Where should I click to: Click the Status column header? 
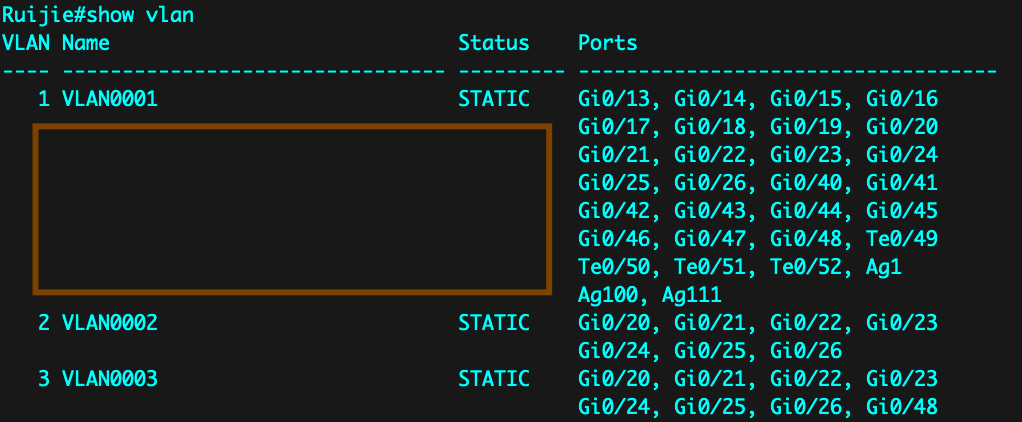494,43
